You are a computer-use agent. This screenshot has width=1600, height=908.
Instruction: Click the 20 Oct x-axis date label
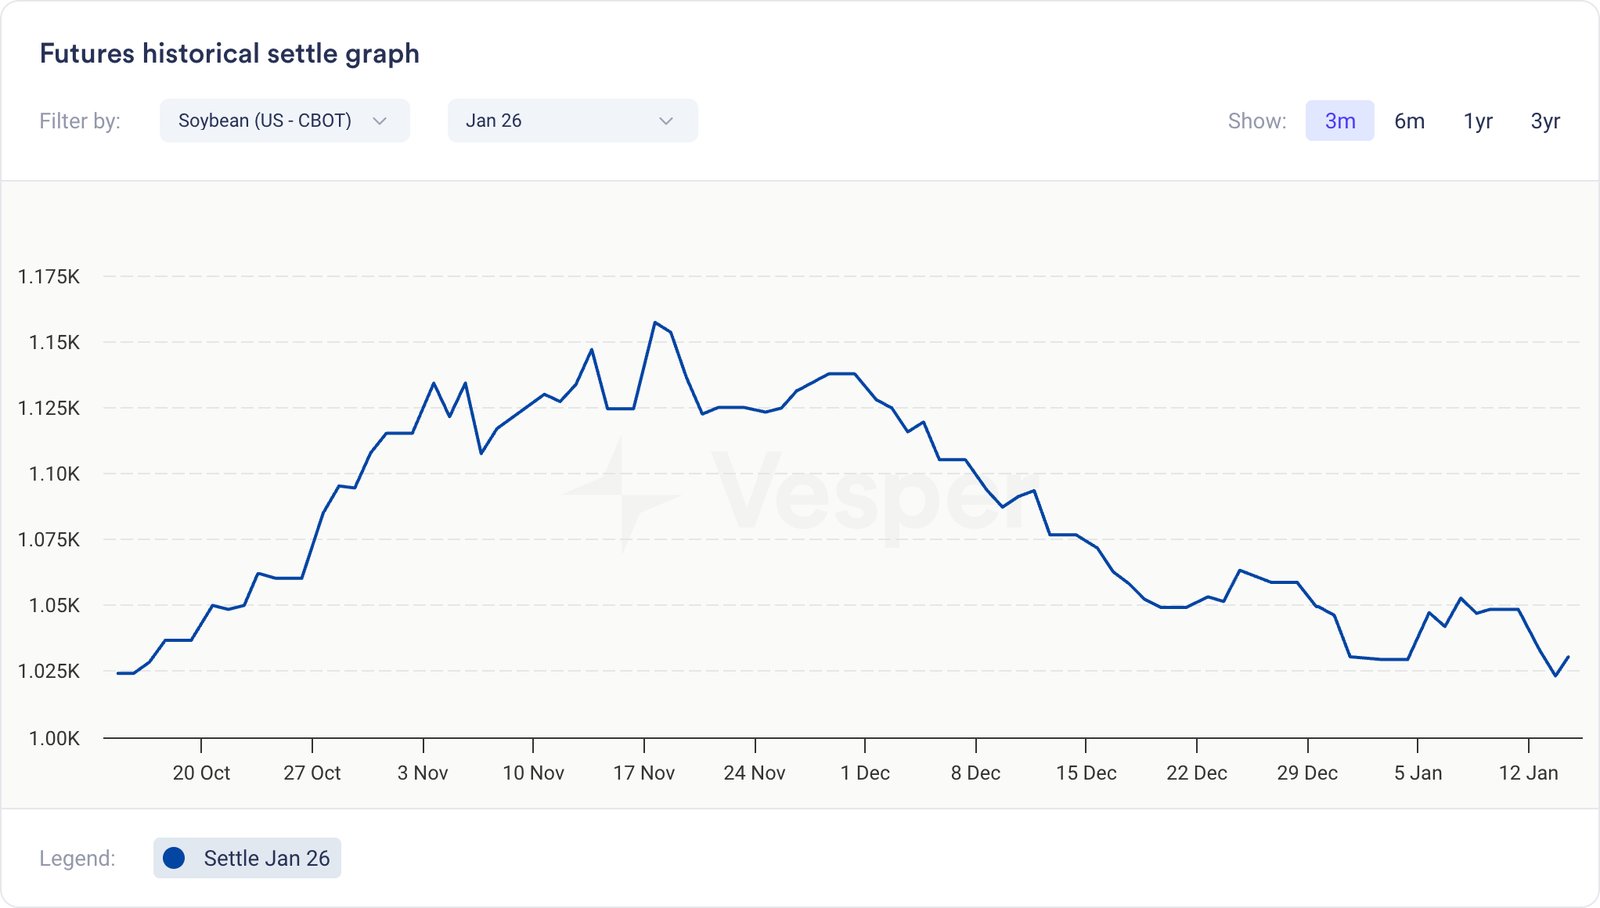(201, 773)
